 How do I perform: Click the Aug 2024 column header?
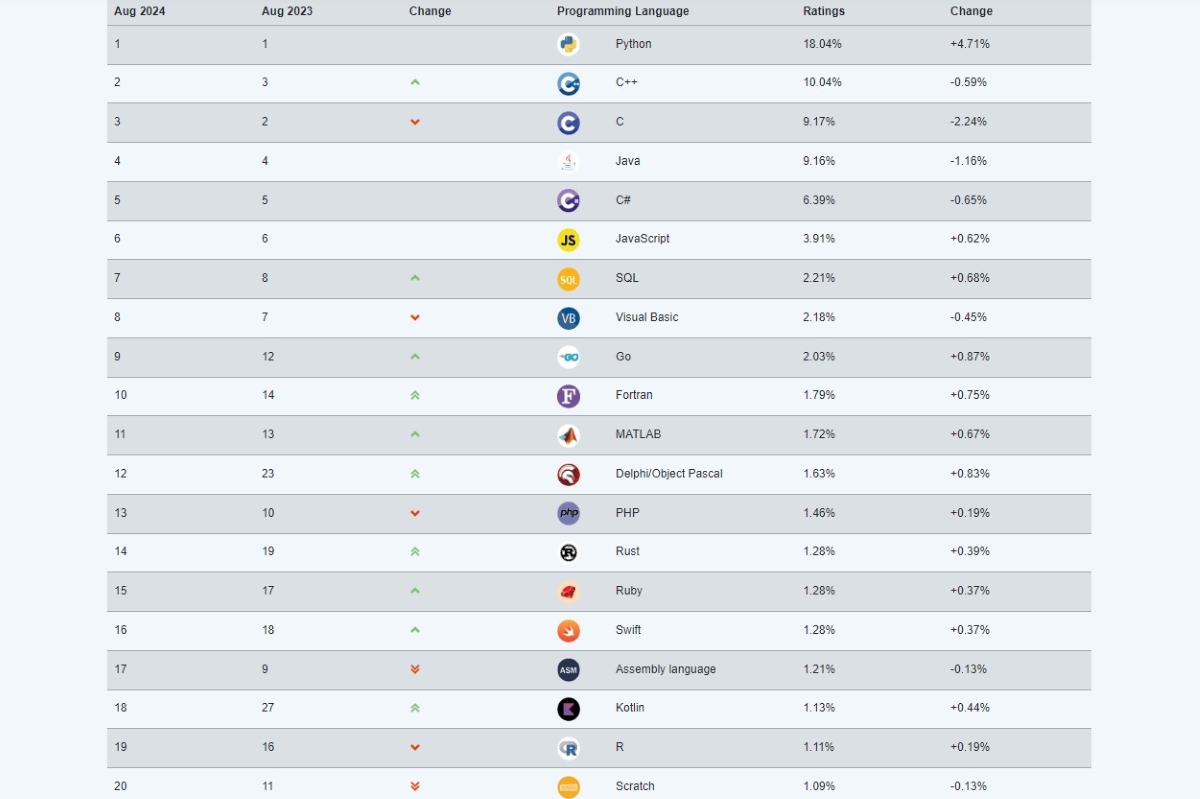(140, 11)
